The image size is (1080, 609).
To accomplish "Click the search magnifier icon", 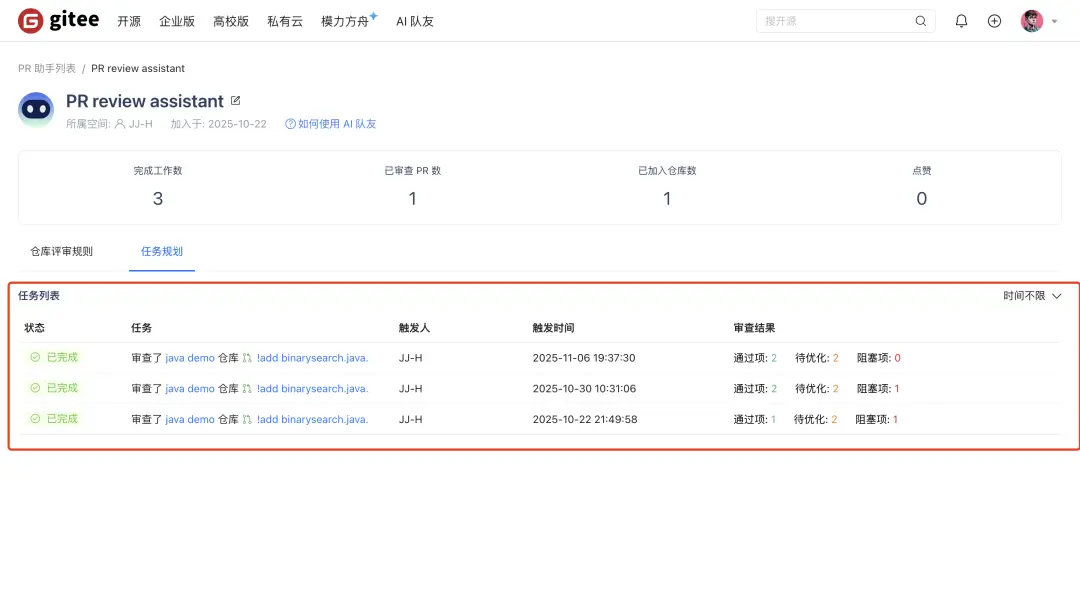I will coord(920,21).
